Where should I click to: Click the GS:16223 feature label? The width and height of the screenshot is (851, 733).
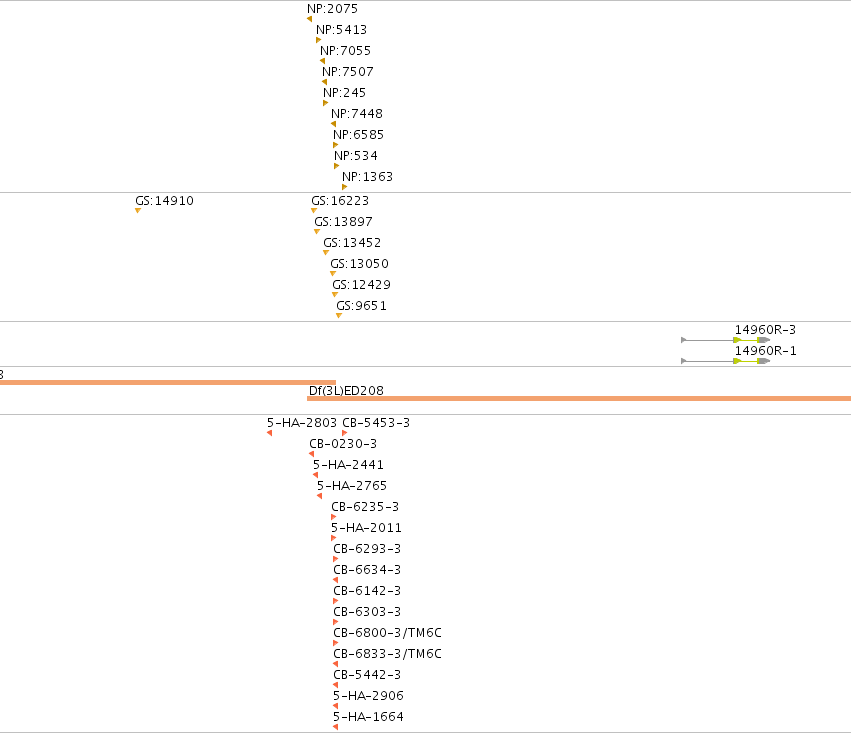[x=340, y=201]
